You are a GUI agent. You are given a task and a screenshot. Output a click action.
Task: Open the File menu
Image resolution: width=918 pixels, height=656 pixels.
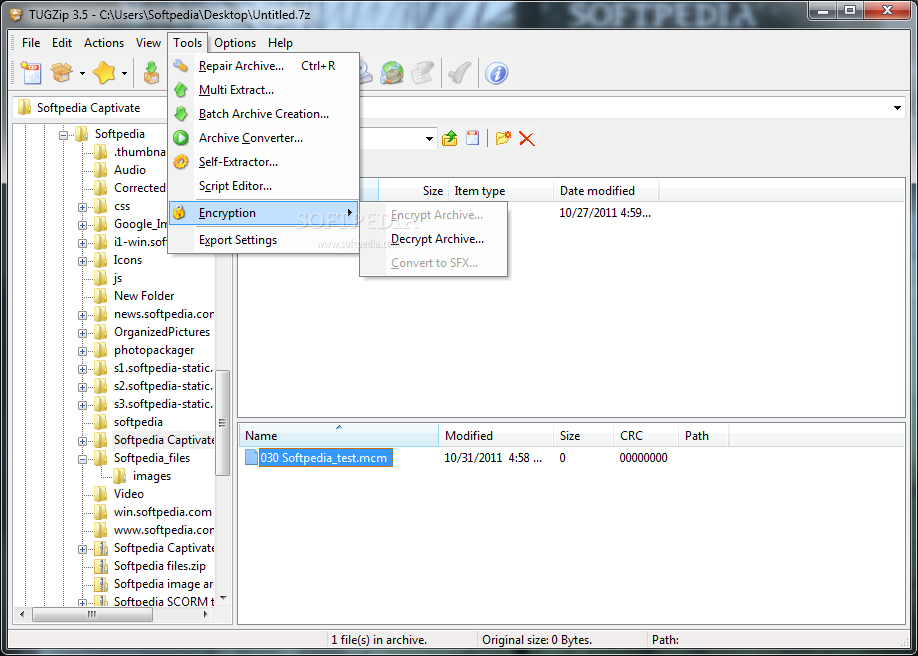point(31,43)
